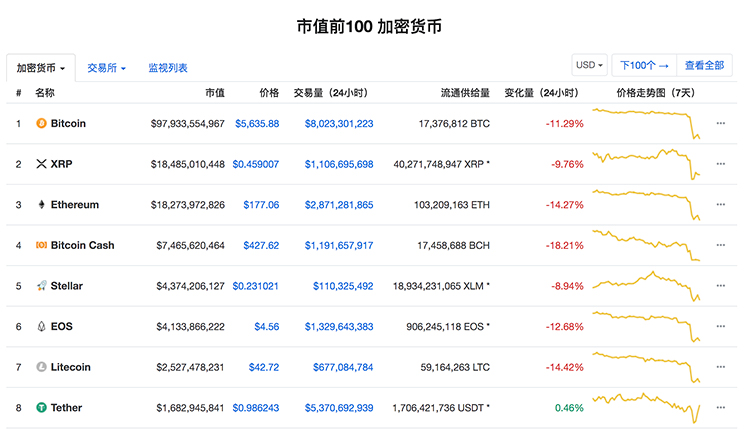Open Bitcoin price link $5,635.88
The height and width of the screenshot is (429, 750).
tap(257, 124)
